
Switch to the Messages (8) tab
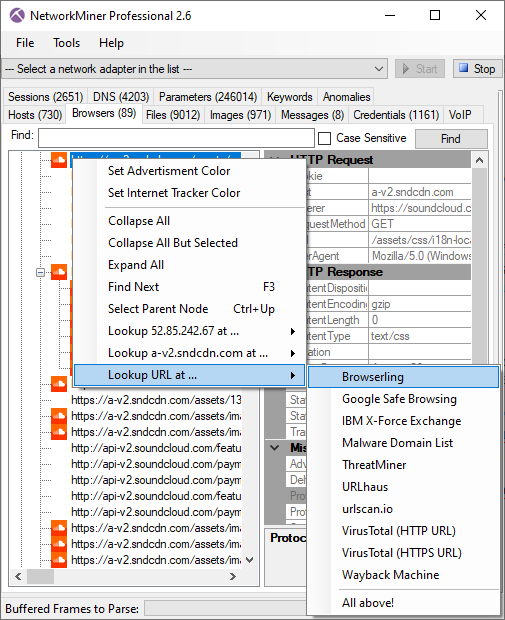tap(312, 115)
